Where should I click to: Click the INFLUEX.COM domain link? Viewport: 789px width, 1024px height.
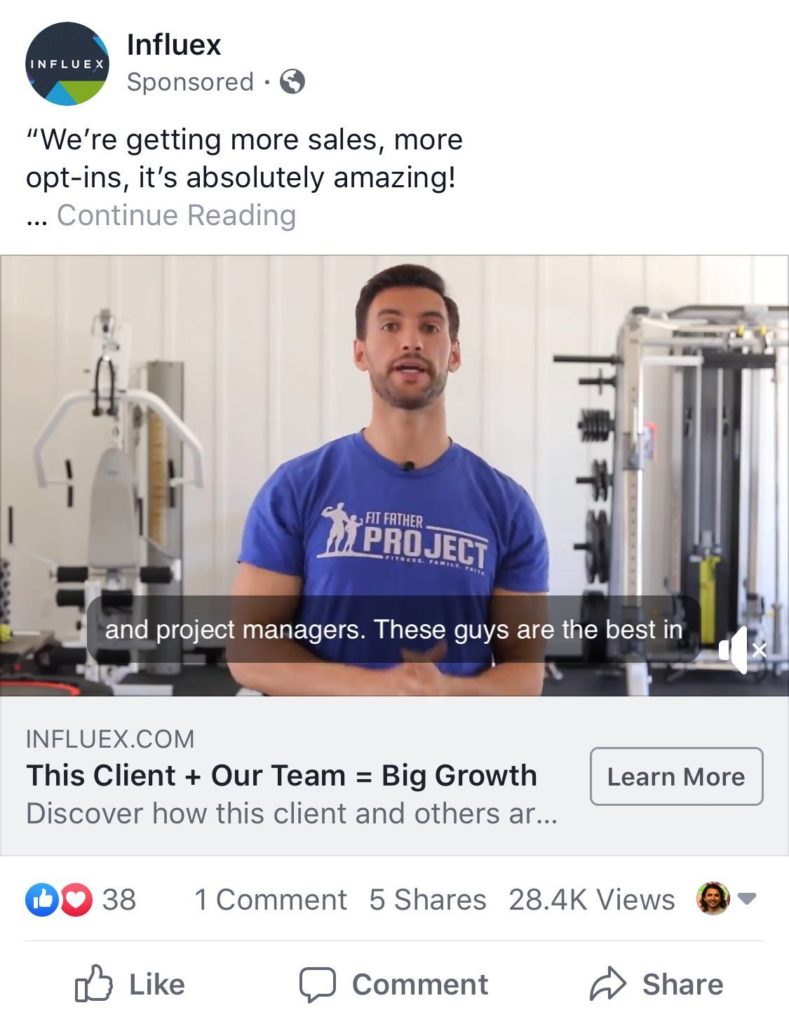(110, 739)
